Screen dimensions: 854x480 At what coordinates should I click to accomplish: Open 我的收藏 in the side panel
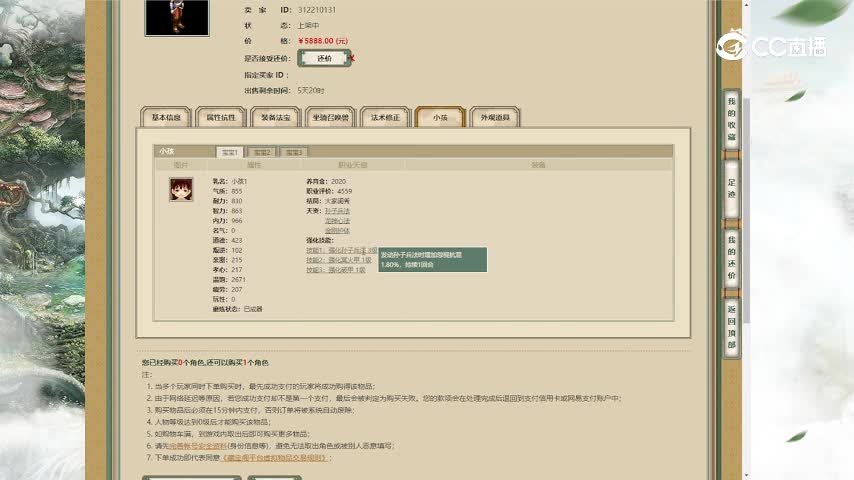(731, 119)
